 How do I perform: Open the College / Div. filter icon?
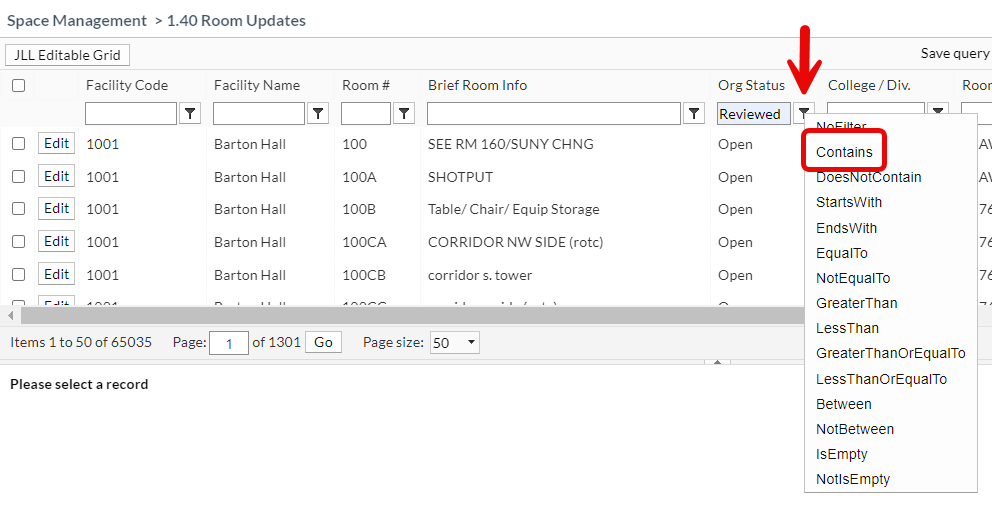938,109
